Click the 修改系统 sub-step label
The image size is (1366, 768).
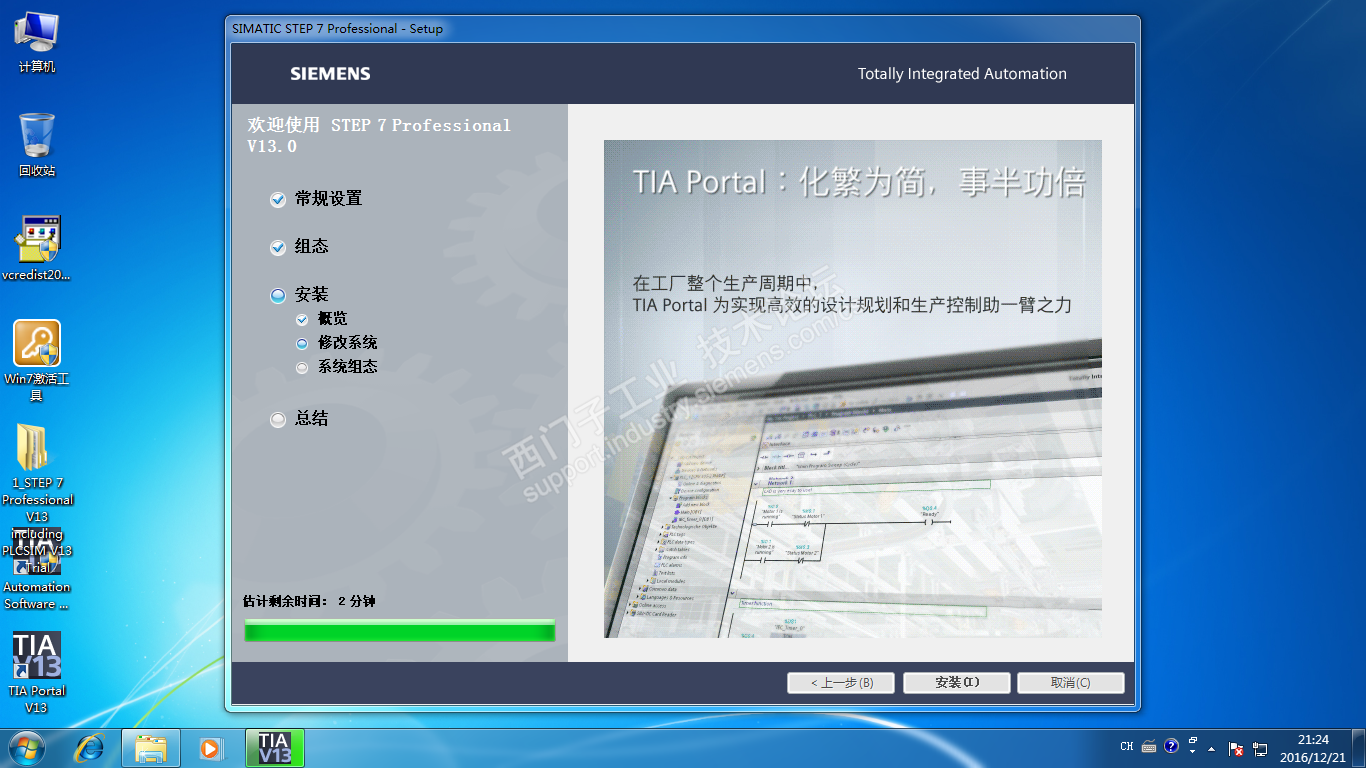coord(347,343)
